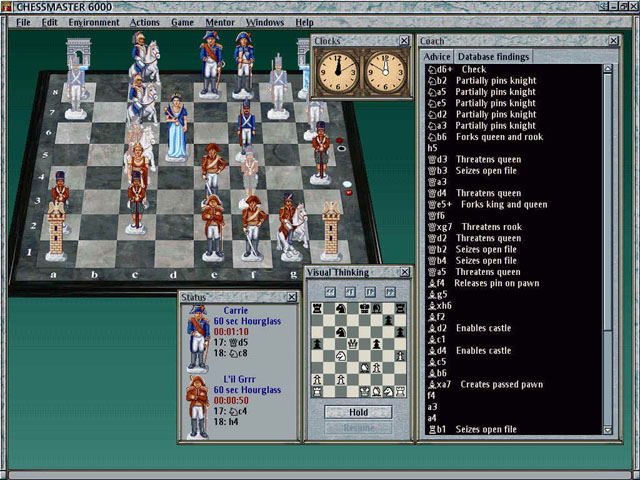Click Carrie's '60 sec Hourglass' label
This screenshot has height=480, width=640.
point(247,321)
